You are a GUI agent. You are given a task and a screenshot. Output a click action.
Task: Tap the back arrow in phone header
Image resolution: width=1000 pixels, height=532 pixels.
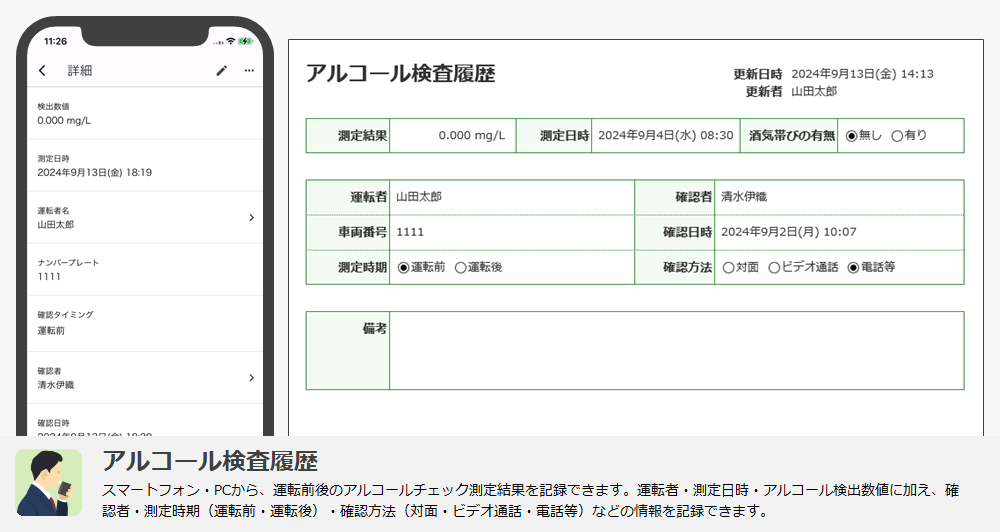42,71
